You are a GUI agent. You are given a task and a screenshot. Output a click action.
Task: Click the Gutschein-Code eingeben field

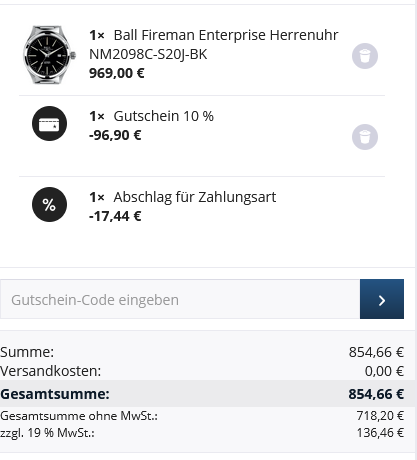(180, 299)
